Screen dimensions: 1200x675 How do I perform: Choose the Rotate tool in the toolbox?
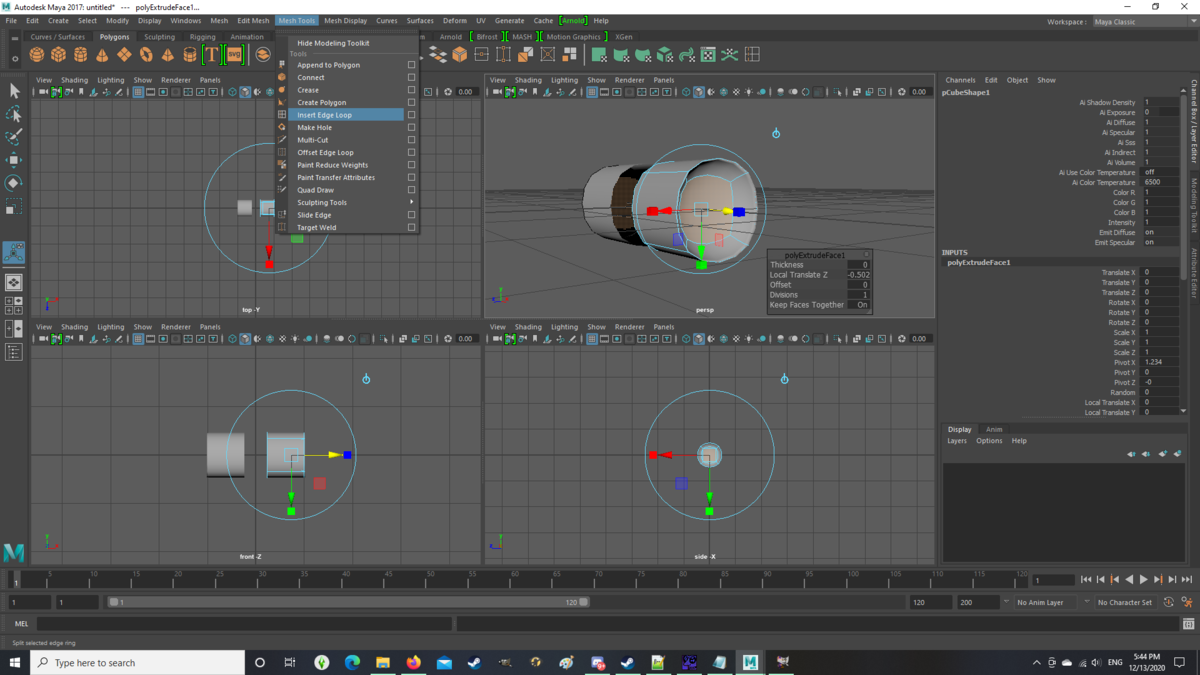tap(14, 183)
